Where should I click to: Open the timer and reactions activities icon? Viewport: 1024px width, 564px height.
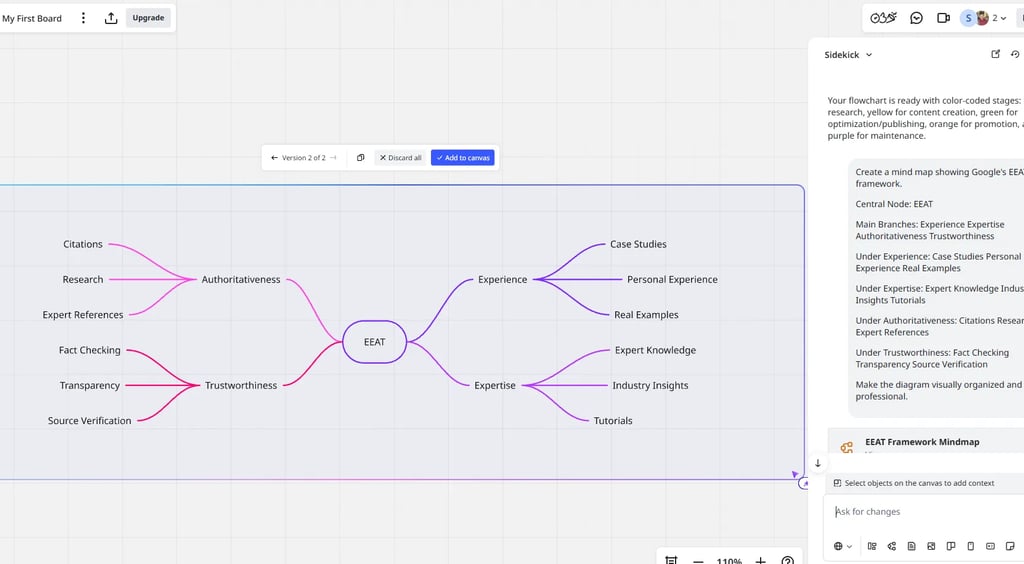coord(883,18)
